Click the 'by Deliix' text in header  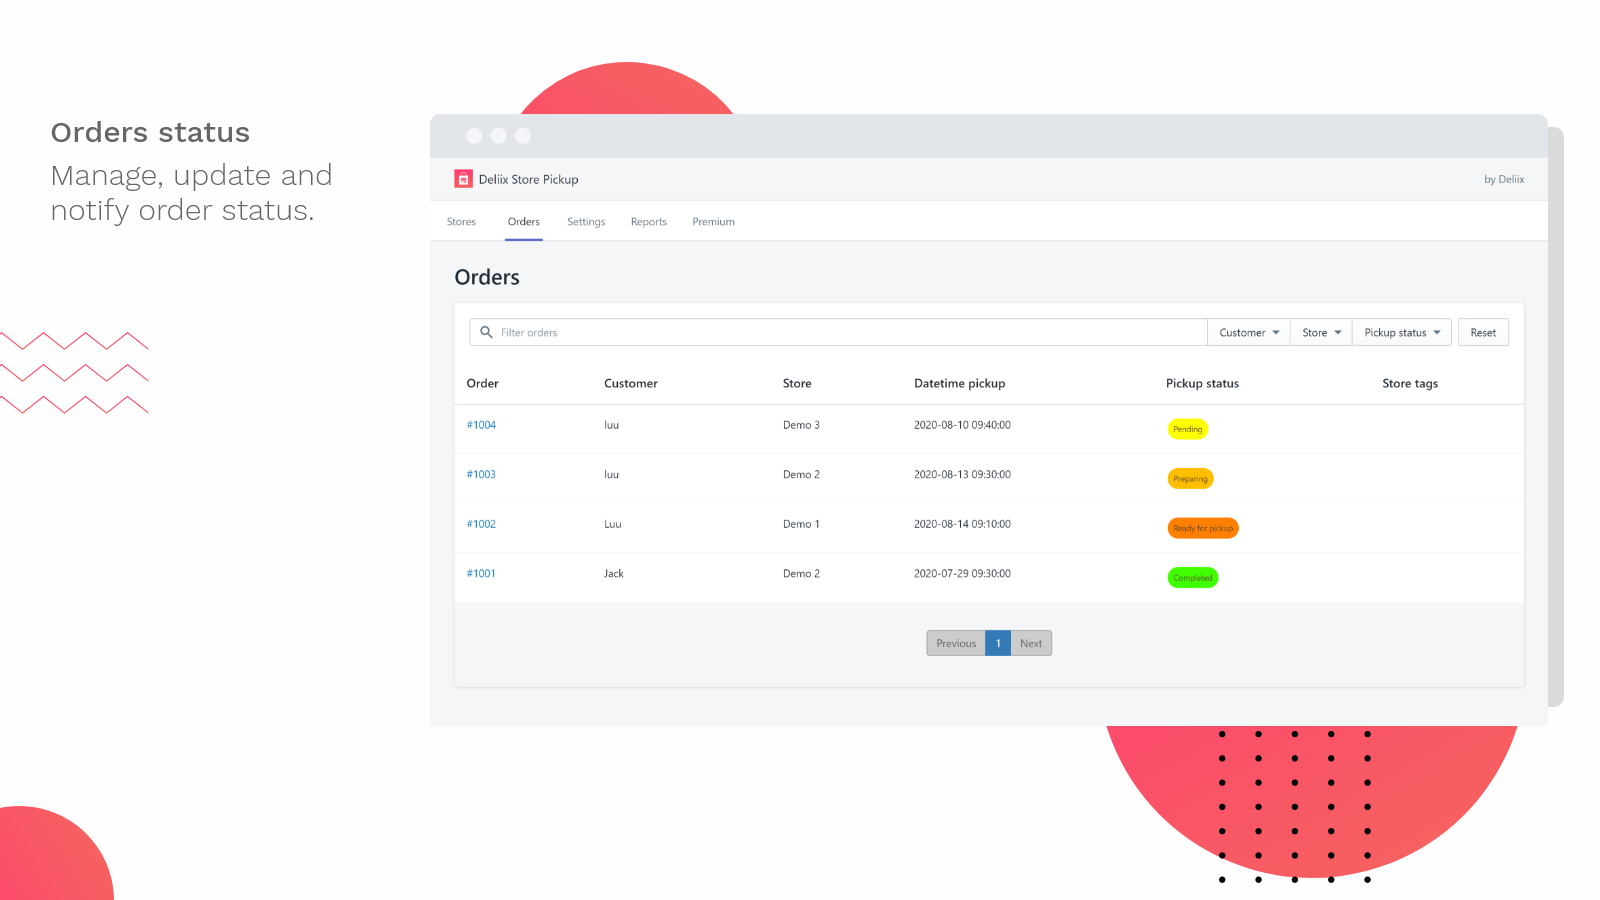pyautogui.click(x=1504, y=180)
